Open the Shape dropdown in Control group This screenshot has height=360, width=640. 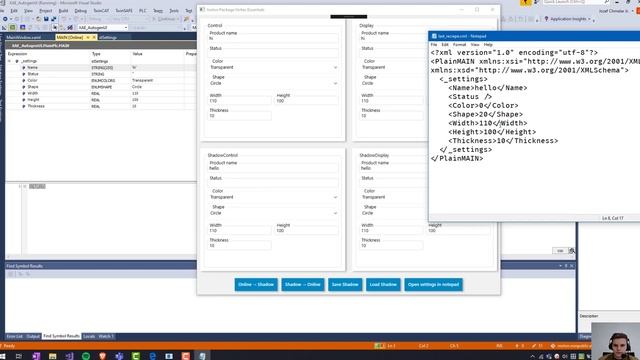pyautogui.click(x=336, y=83)
